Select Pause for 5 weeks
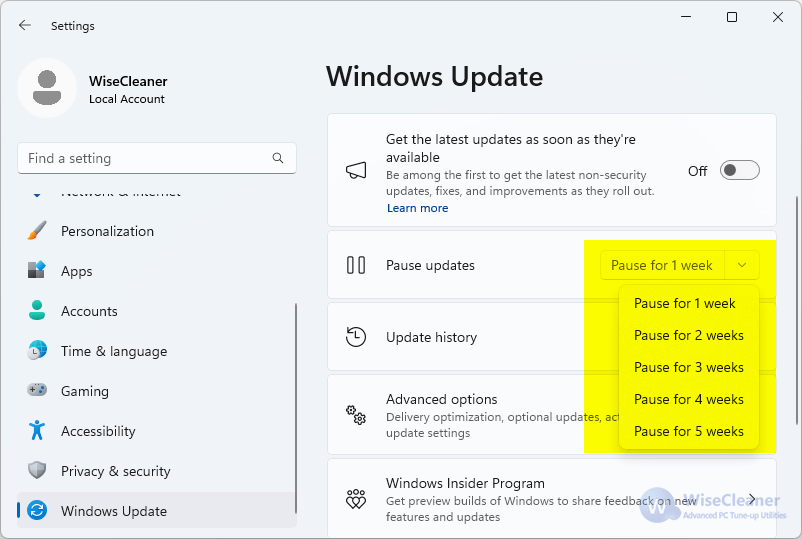 point(688,431)
